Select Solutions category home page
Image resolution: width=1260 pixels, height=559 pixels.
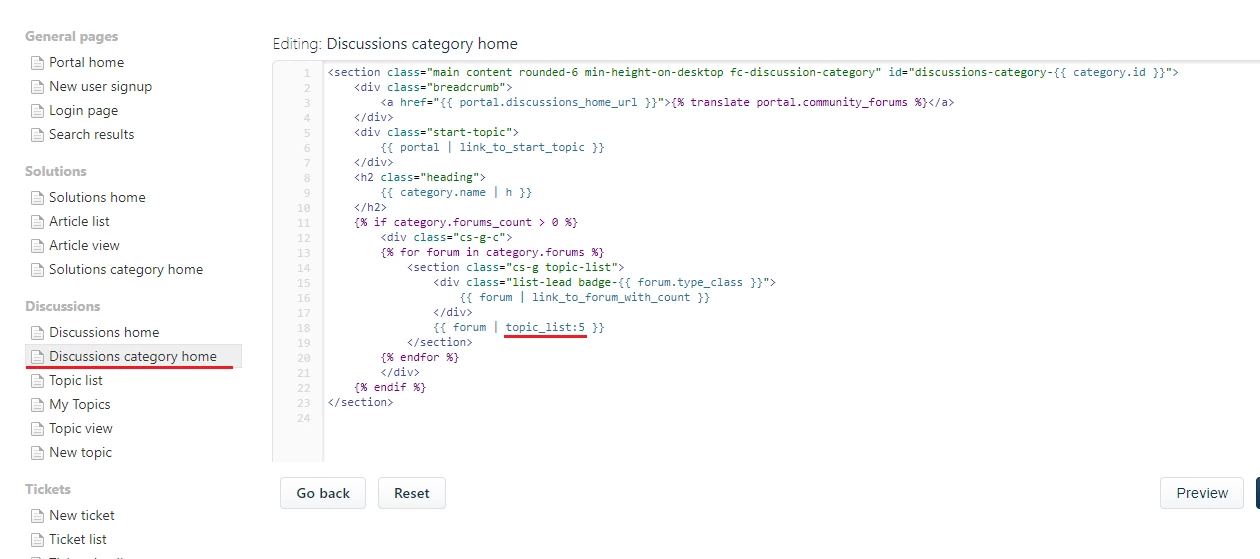[x=126, y=269]
